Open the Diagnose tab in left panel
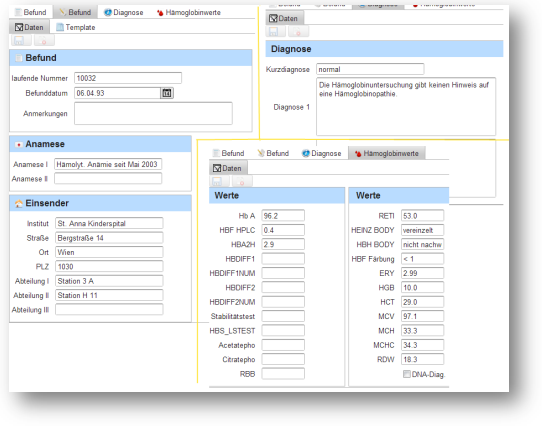This screenshot has width=542, height=426. point(124,12)
